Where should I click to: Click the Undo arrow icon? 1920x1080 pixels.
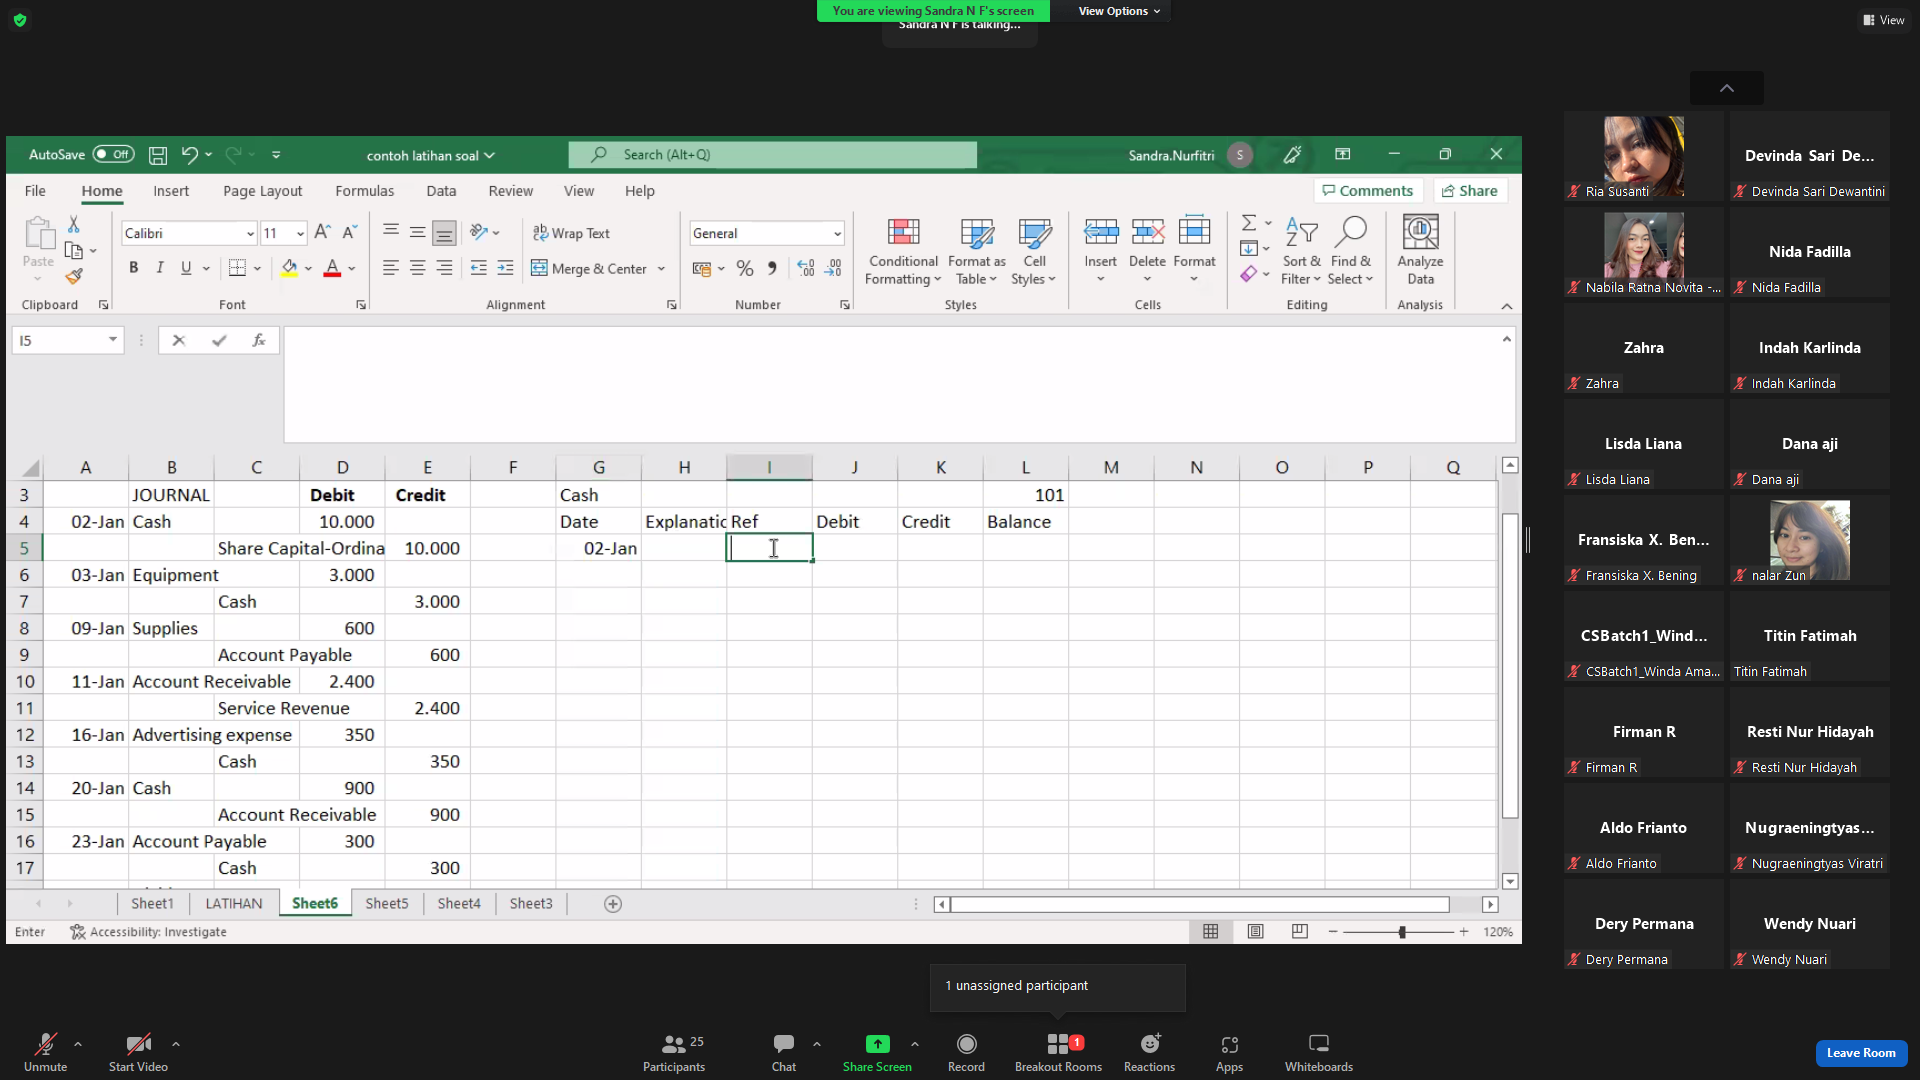pos(189,155)
